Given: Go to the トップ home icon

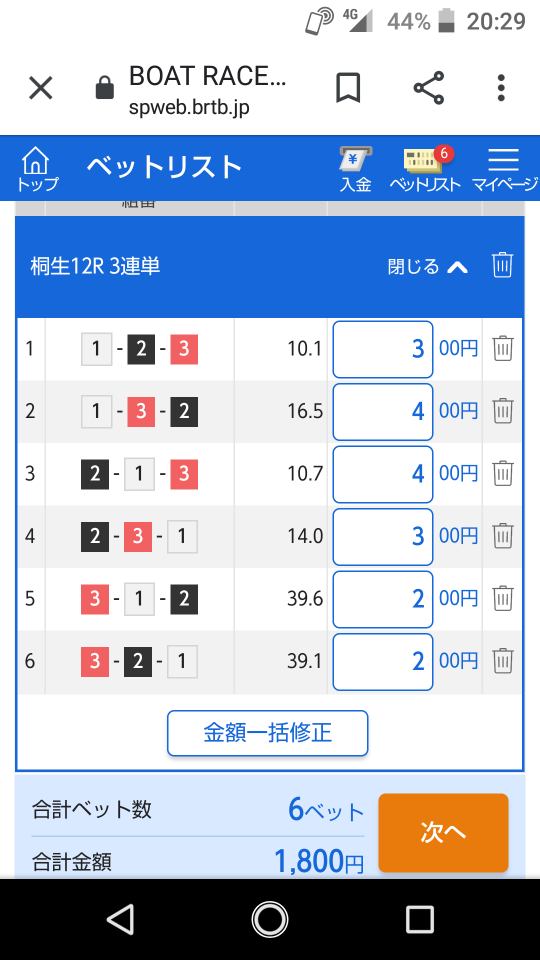Looking at the screenshot, I should [37, 169].
